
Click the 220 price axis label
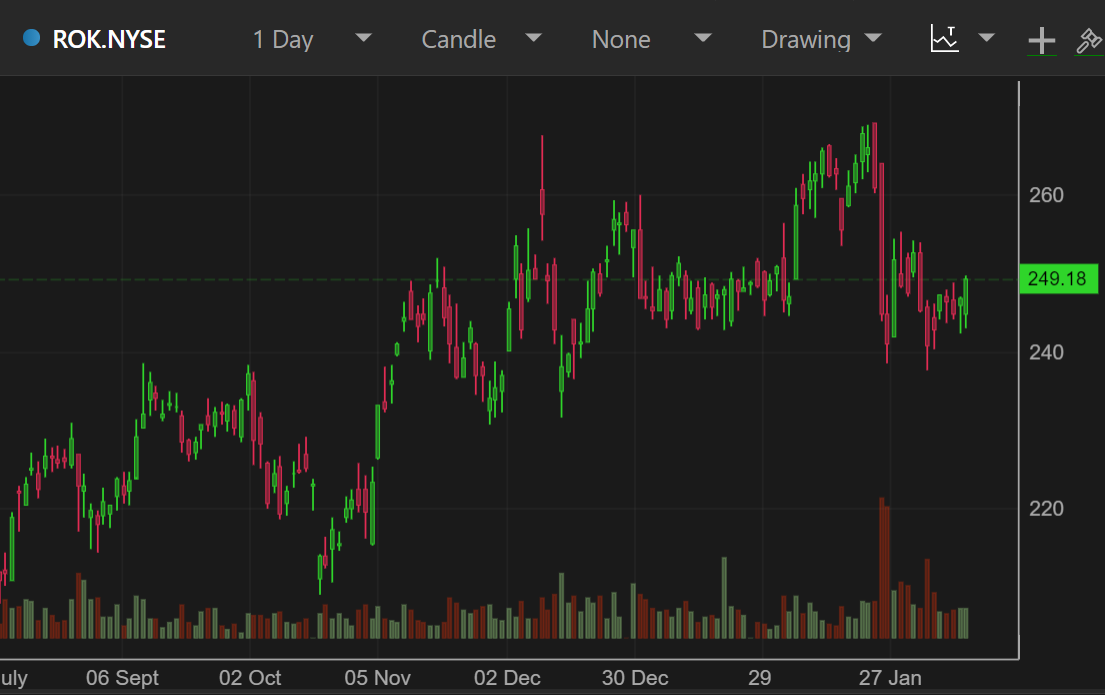[1046, 509]
